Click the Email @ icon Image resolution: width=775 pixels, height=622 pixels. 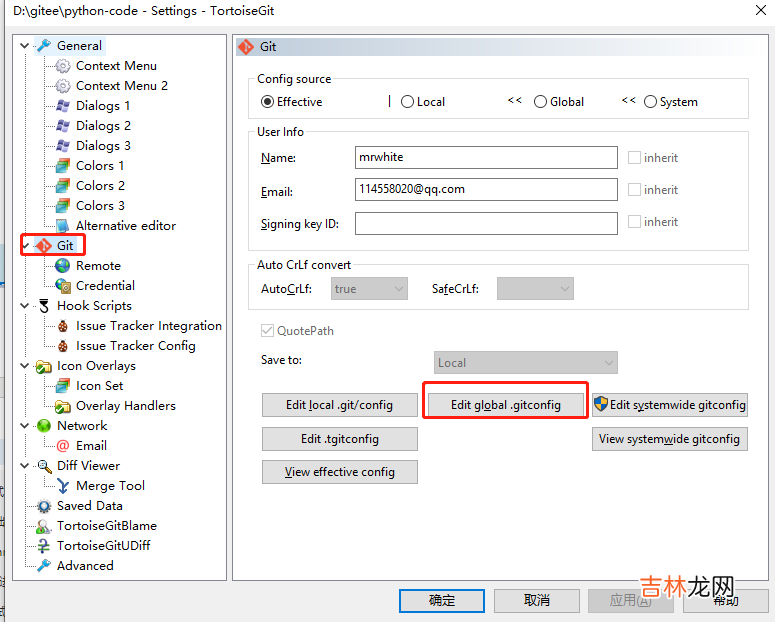63,446
